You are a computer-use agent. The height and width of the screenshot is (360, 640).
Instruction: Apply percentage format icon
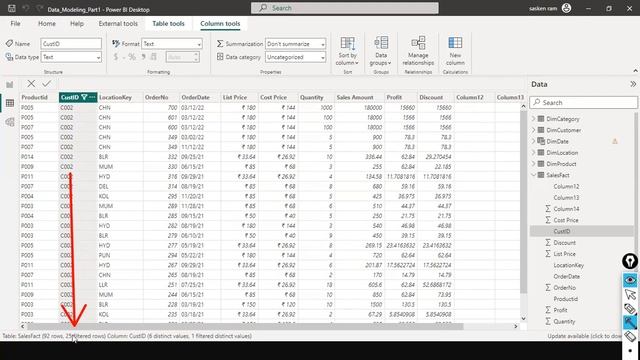[x=132, y=57]
